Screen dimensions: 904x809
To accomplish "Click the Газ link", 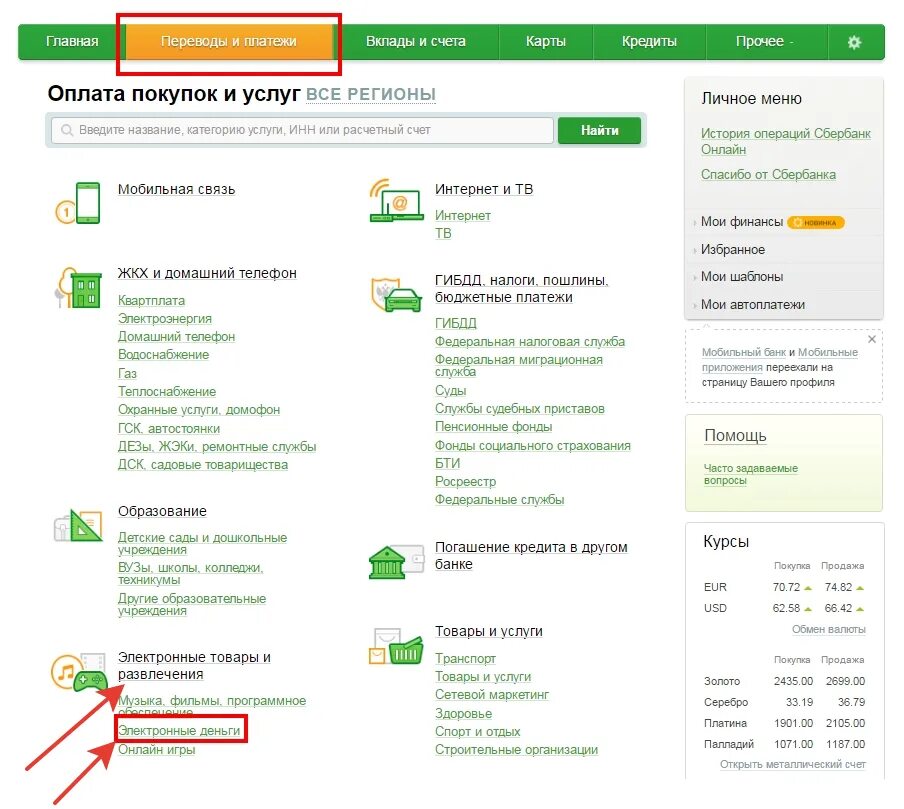I will click(127, 374).
